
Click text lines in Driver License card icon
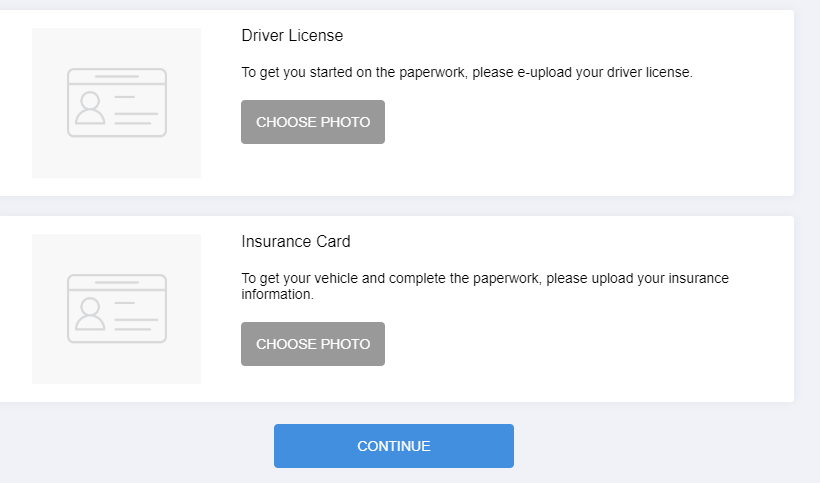pos(136,110)
